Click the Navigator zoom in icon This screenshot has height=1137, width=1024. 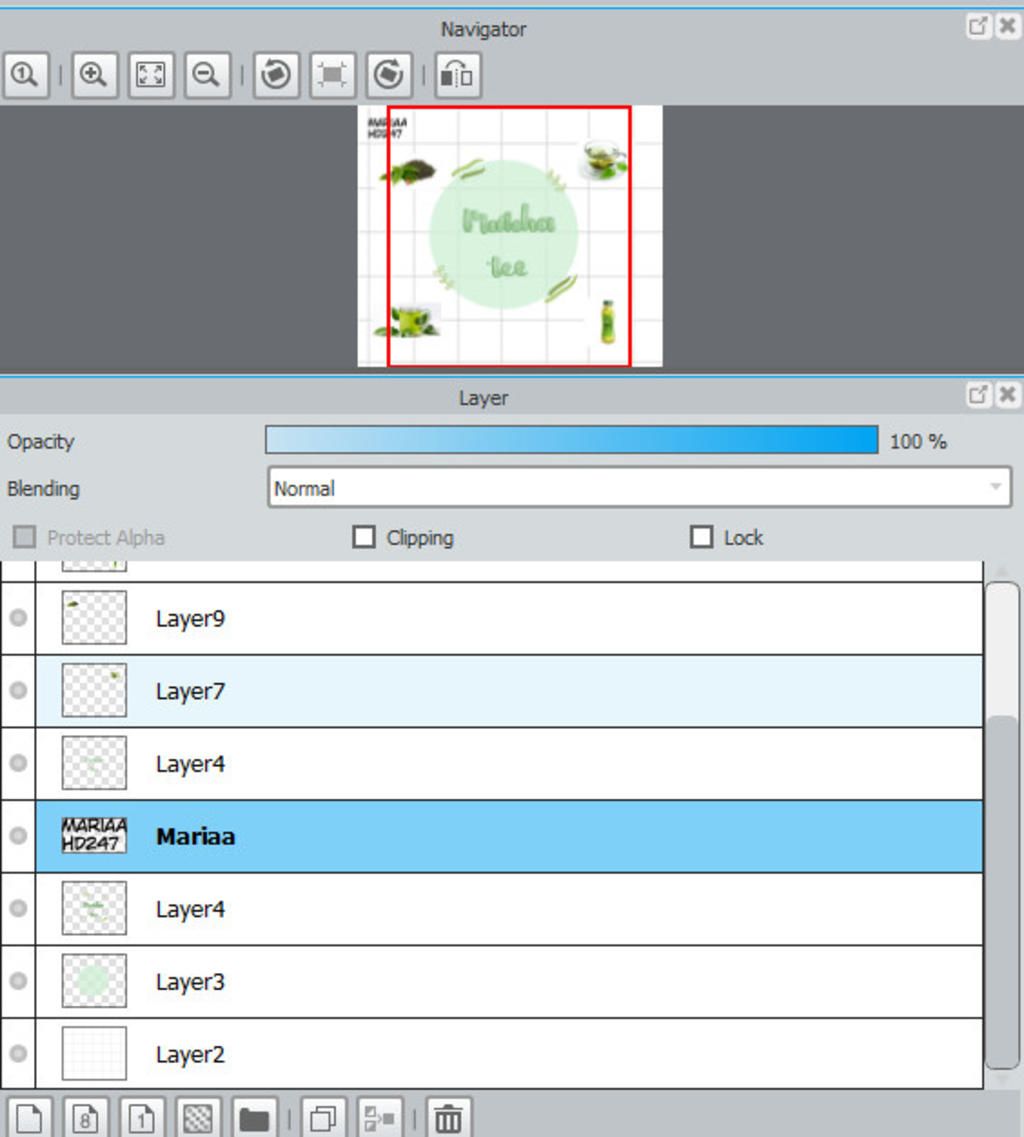click(94, 75)
